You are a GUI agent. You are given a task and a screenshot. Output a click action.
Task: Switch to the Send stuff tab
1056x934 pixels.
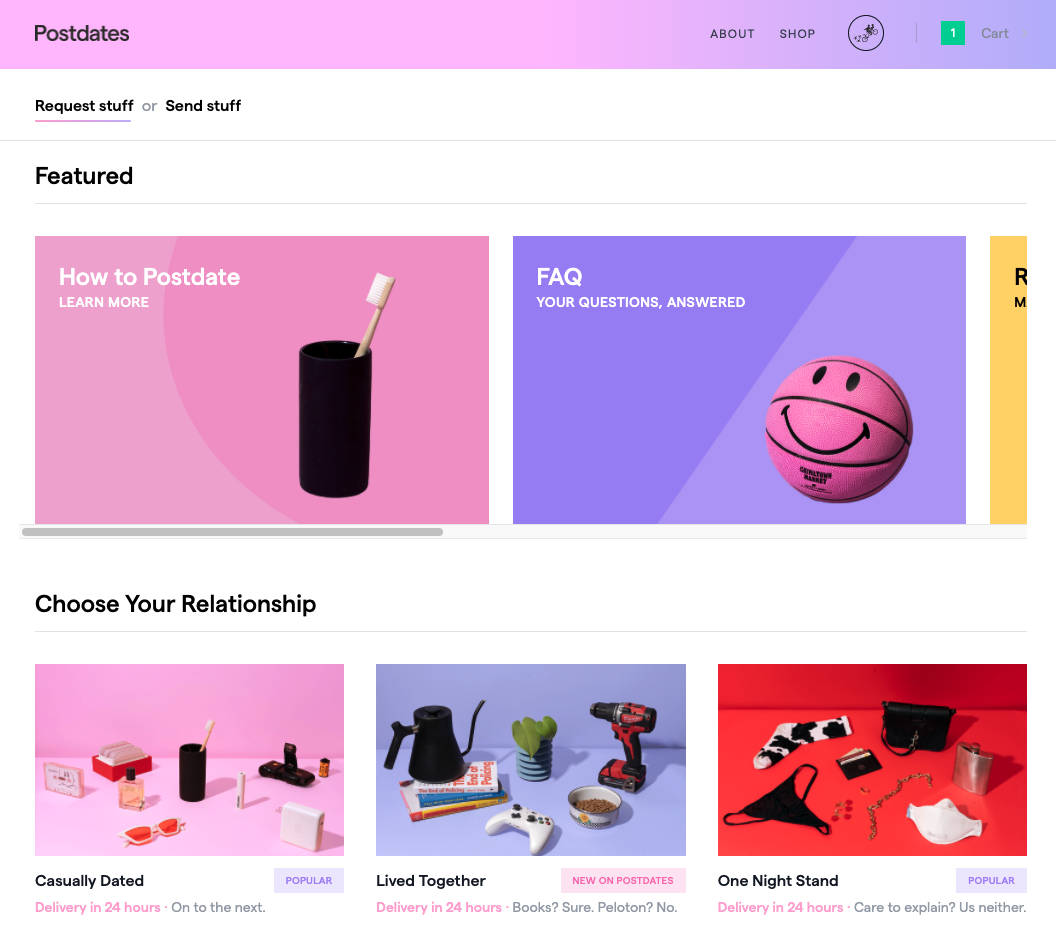point(203,106)
